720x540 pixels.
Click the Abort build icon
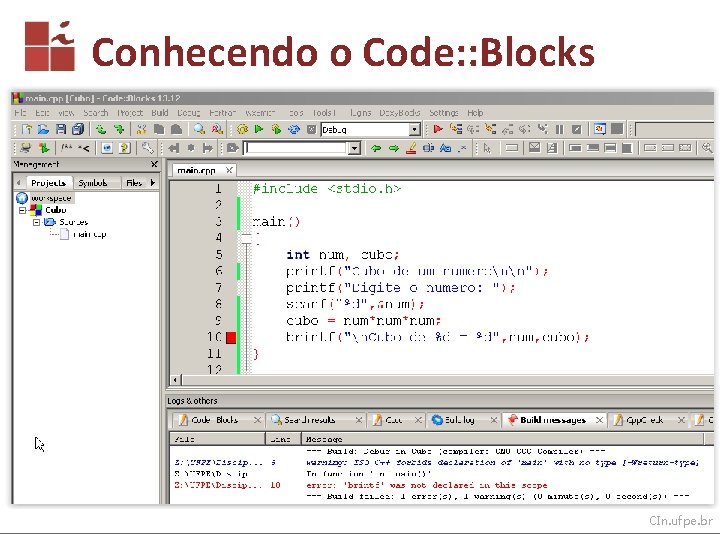pos(311,129)
